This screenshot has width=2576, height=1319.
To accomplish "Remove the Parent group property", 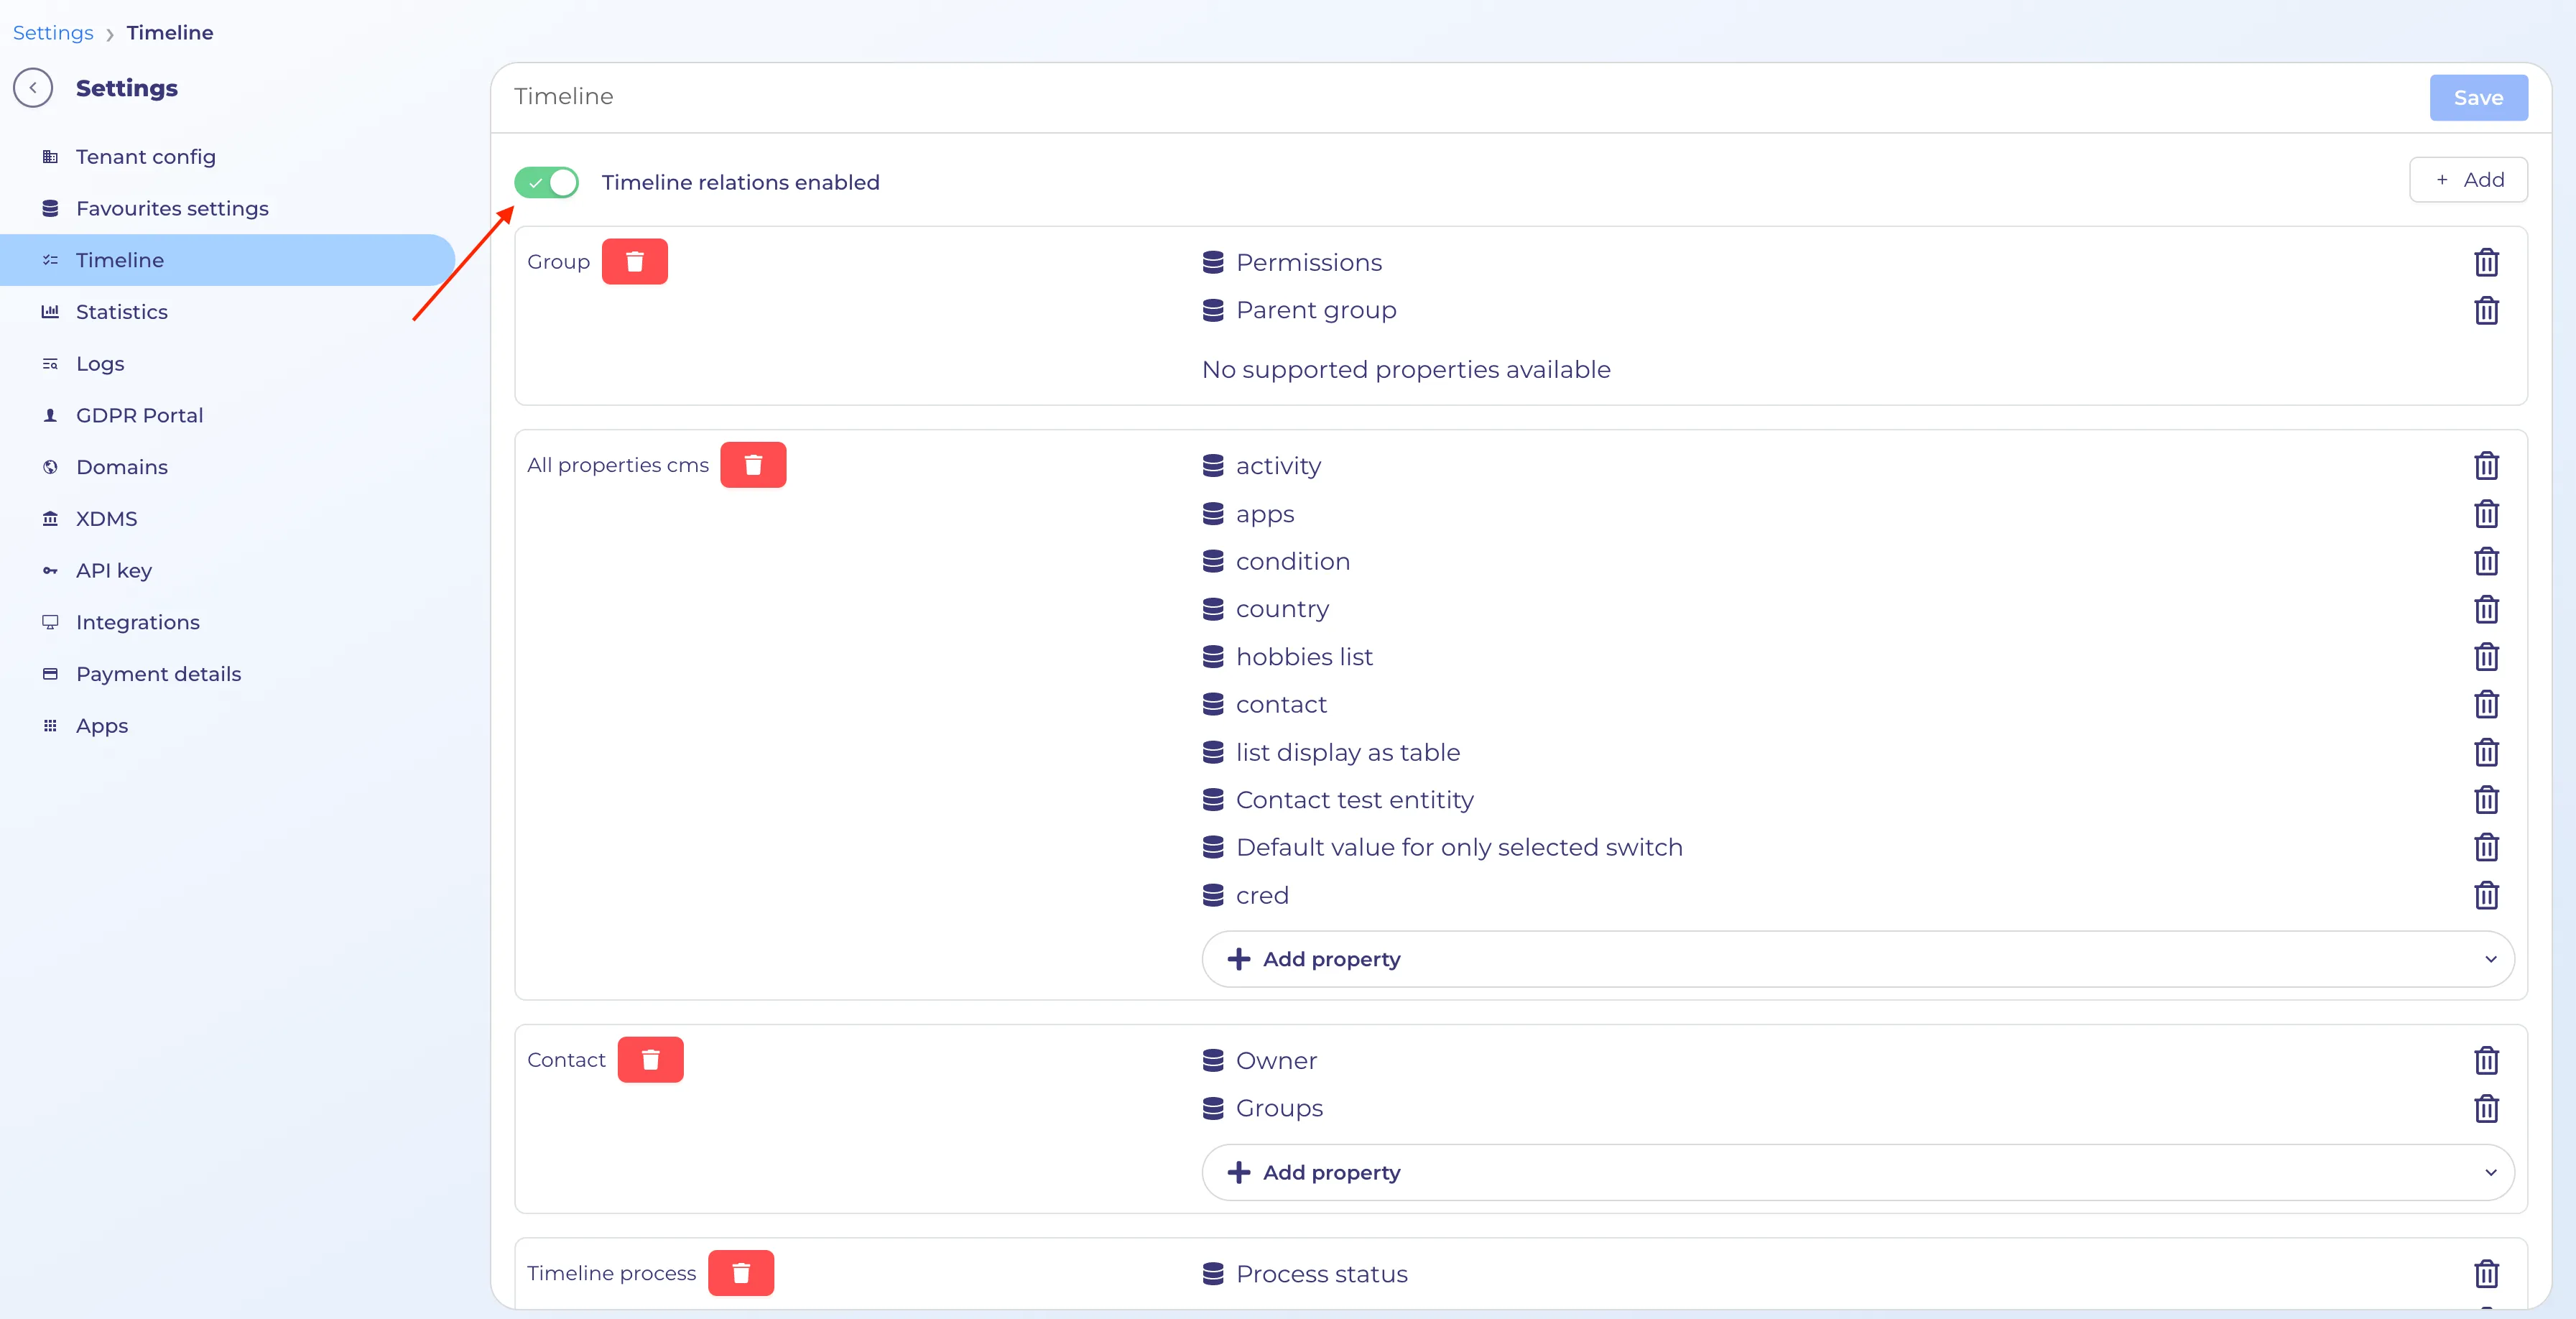I will (x=2486, y=310).
